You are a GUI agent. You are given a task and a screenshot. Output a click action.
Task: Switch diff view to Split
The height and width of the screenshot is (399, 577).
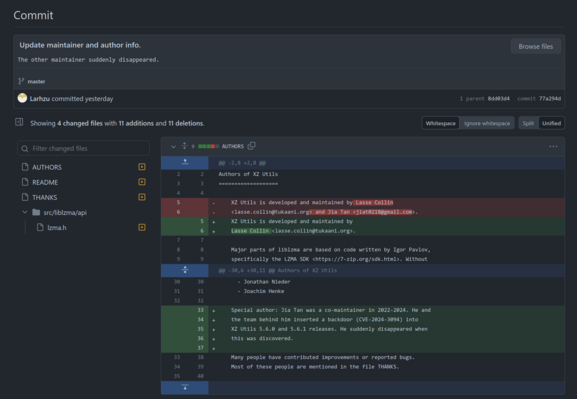528,123
